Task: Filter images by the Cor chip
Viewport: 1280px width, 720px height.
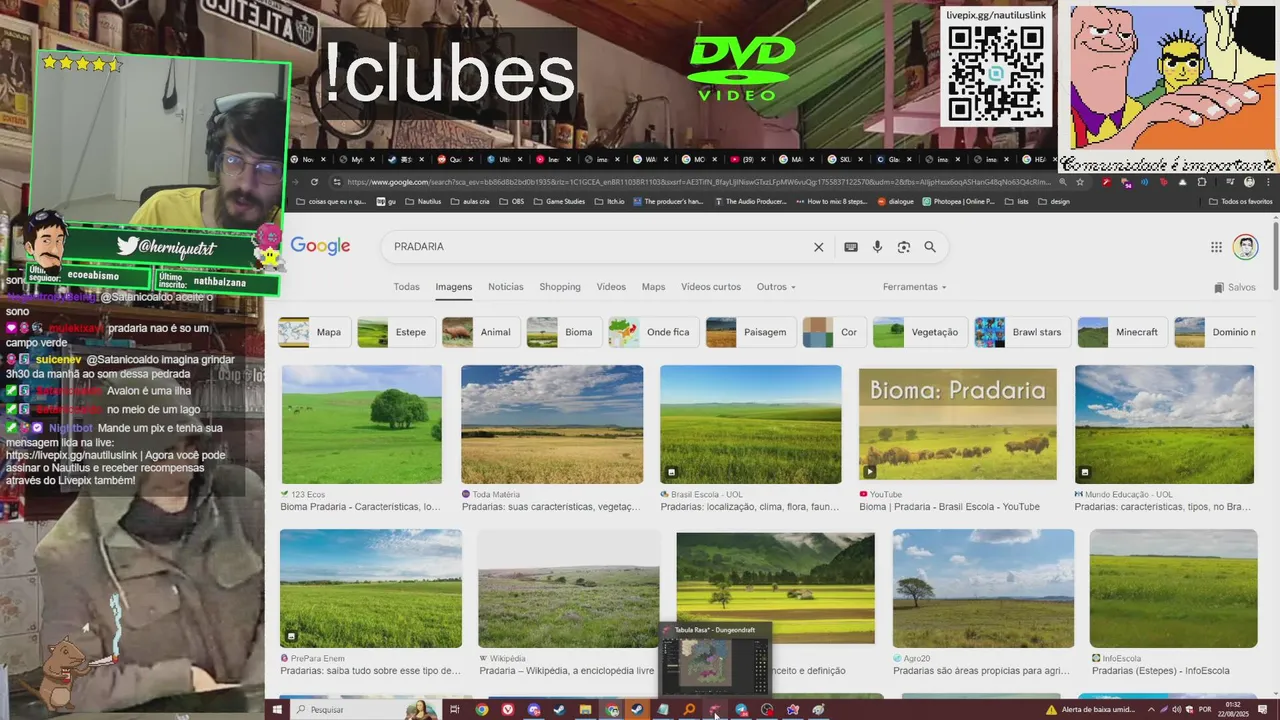Action: pyautogui.click(x=834, y=332)
